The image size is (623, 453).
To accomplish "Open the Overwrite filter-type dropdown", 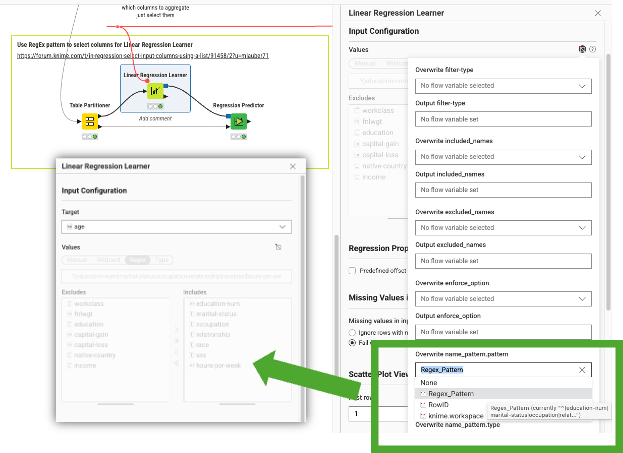I will pos(504,86).
